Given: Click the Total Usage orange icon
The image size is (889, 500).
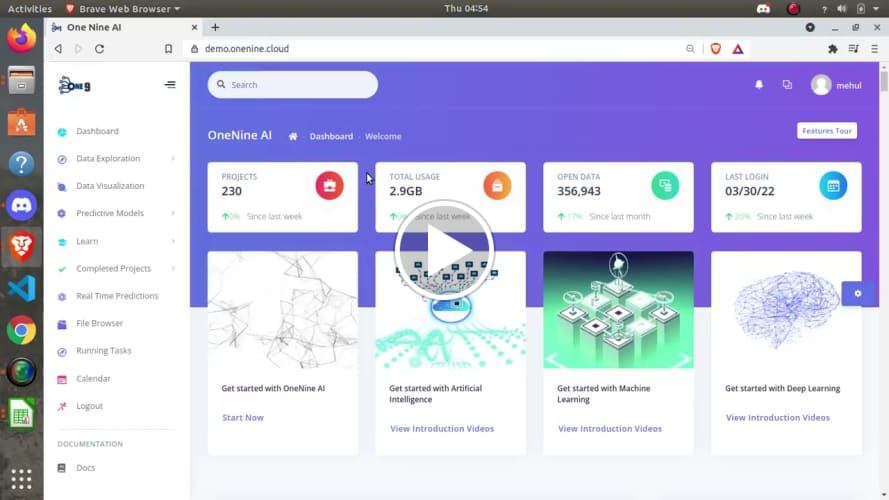Looking at the screenshot, I should (497, 186).
